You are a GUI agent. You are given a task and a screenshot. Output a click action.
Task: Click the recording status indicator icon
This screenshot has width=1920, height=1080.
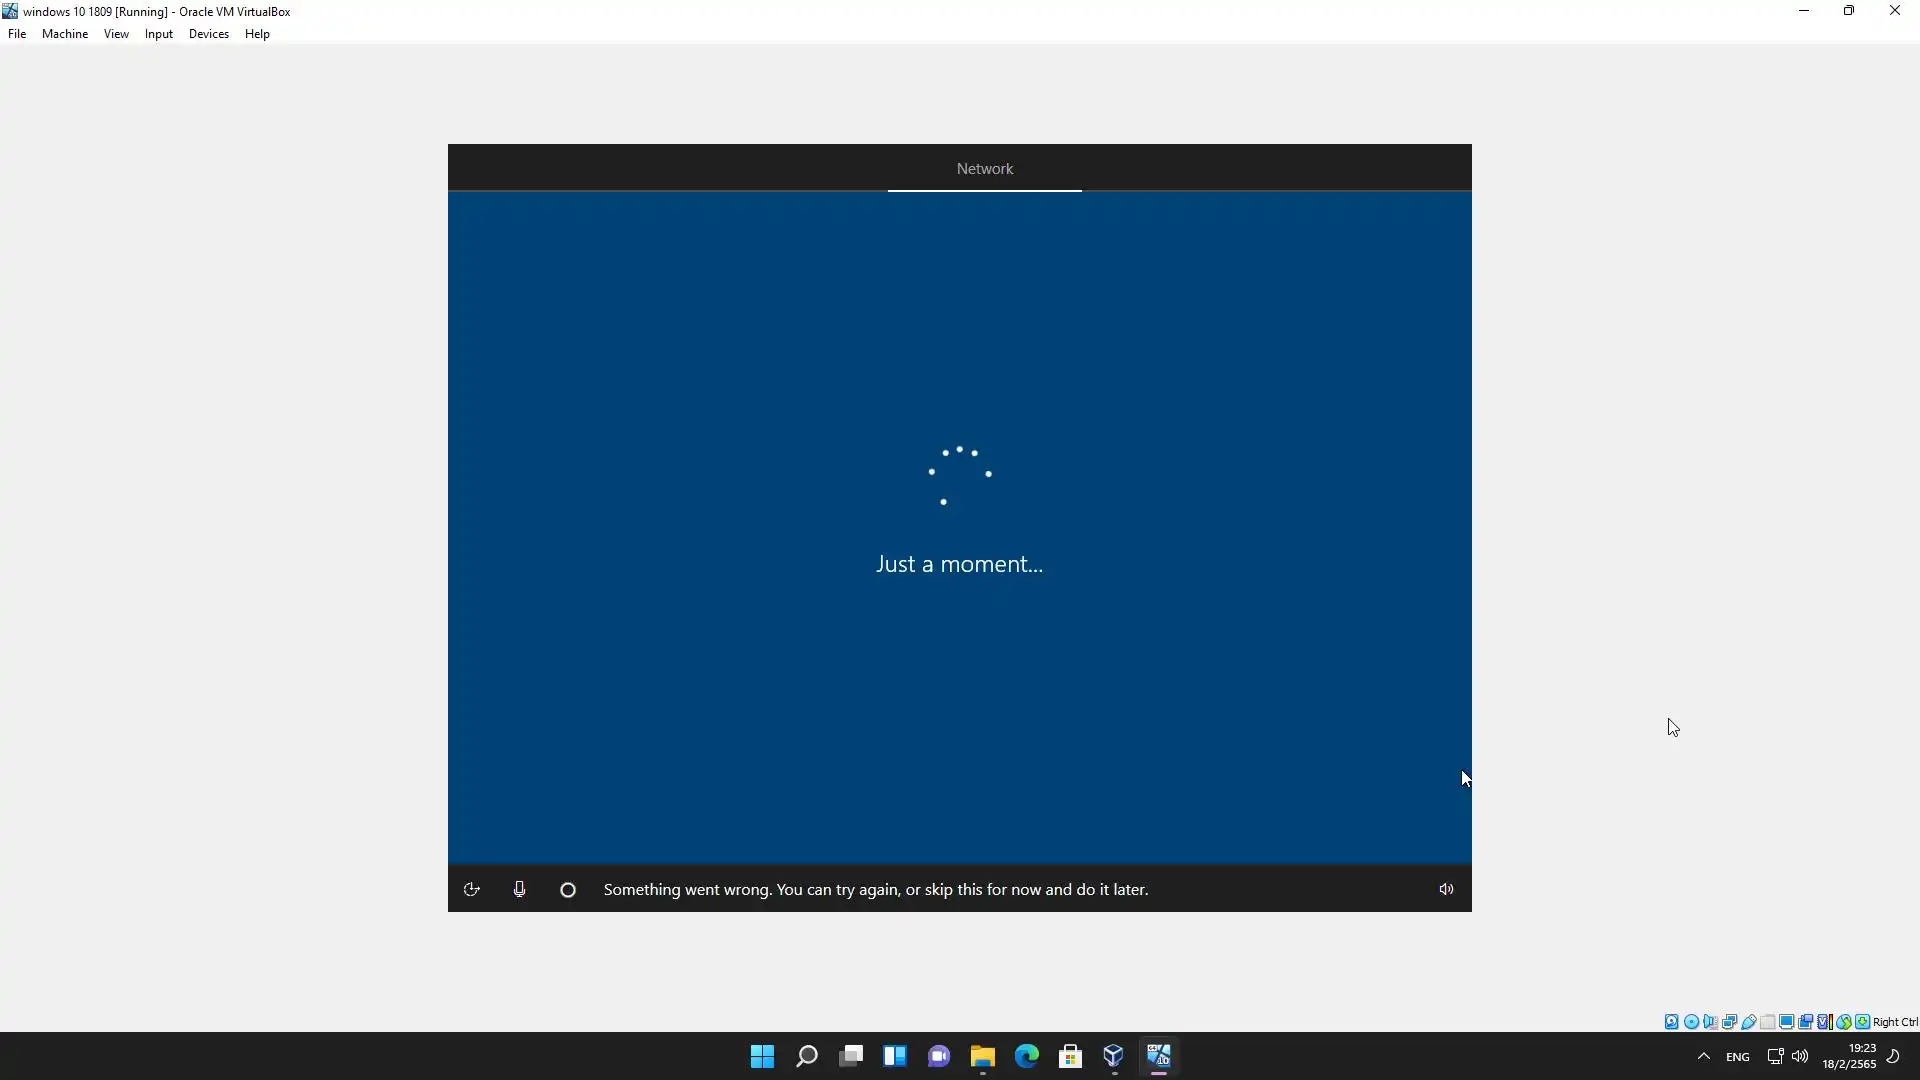click(x=1805, y=1022)
